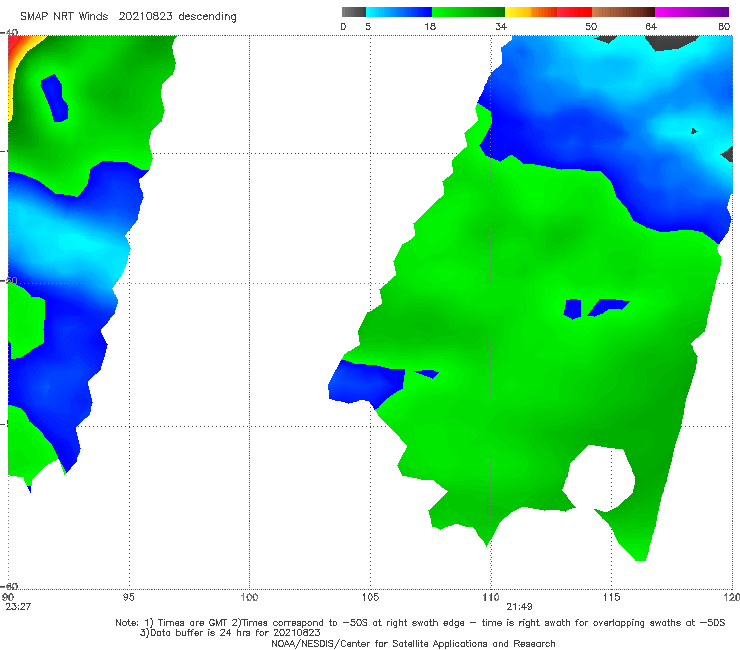Click the swath time '23:27'
The width and height of the screenshot is (740, 650).
click(18, 607)
